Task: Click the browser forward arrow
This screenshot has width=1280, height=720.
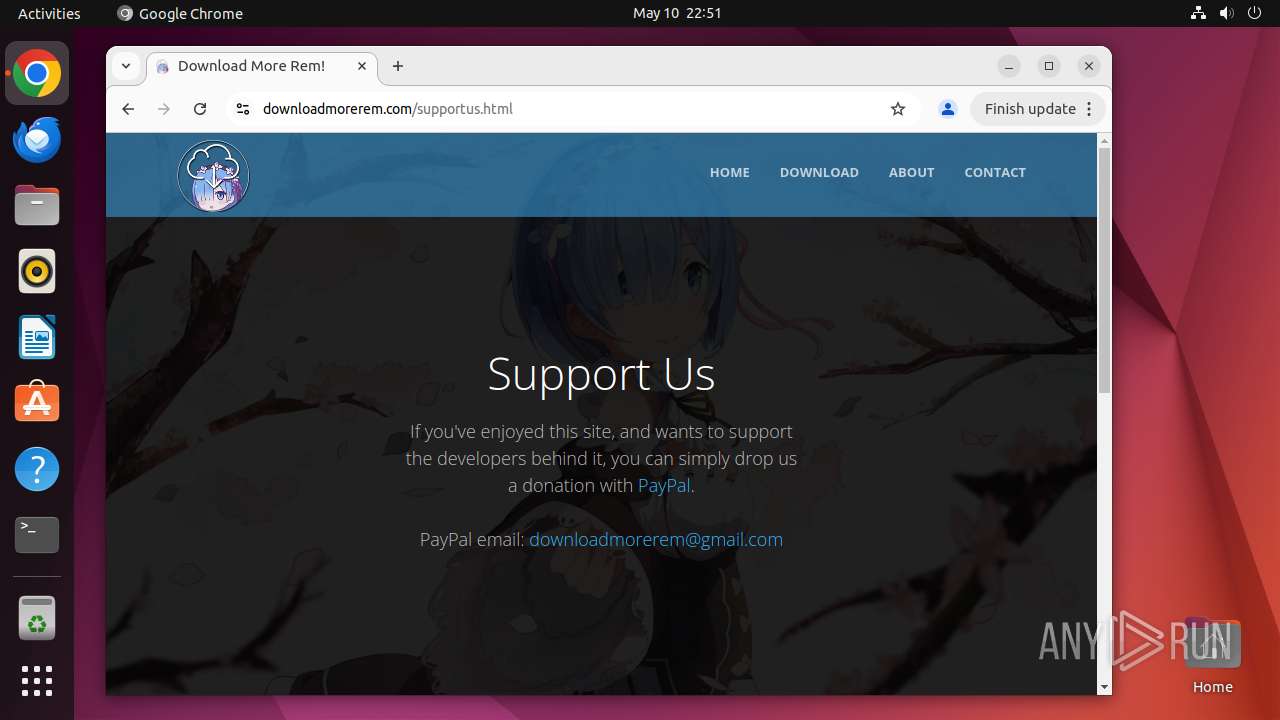Action: click(x=164, y=109)
